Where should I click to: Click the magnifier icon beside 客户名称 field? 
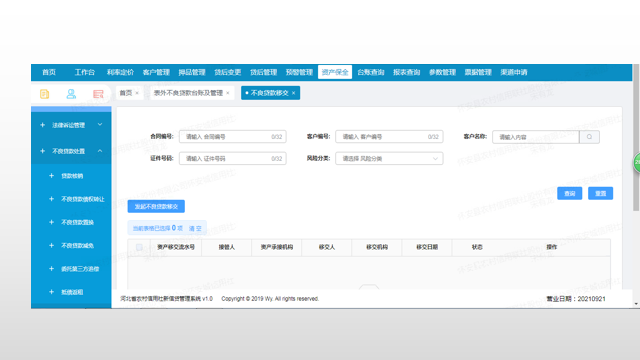pos(589,137)
